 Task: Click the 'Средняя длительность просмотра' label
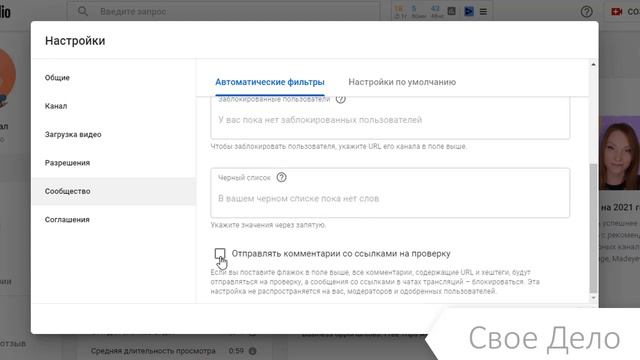click(x=153, y=351)
